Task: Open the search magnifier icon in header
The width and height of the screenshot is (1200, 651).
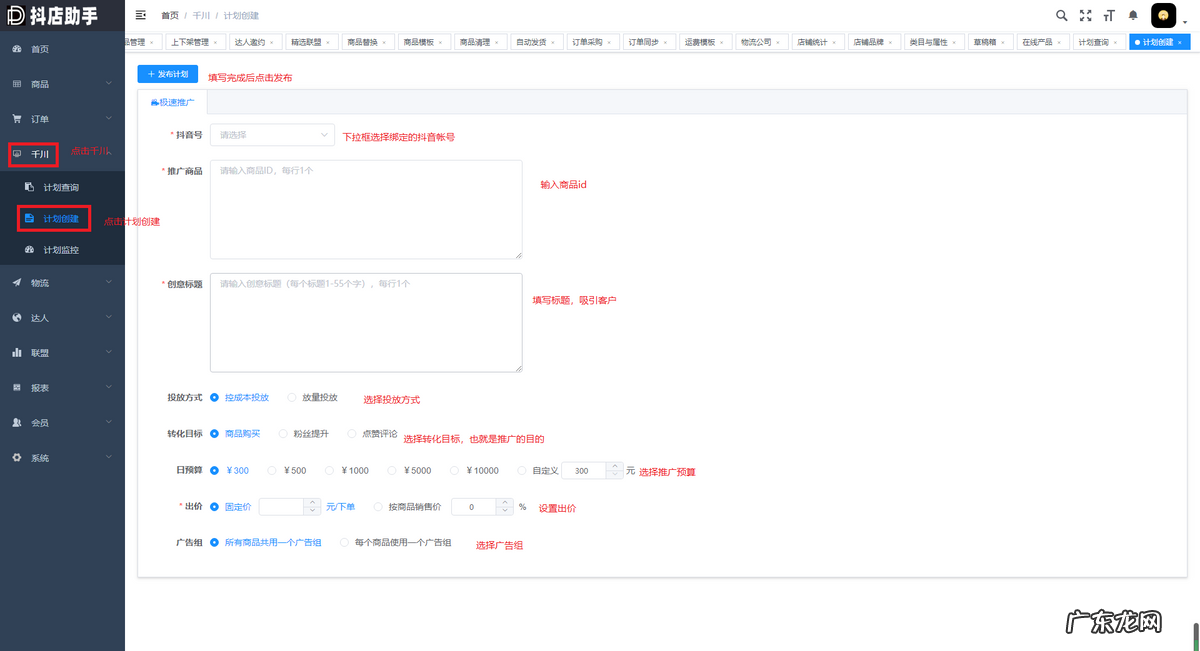Action: pos(1062,15)
